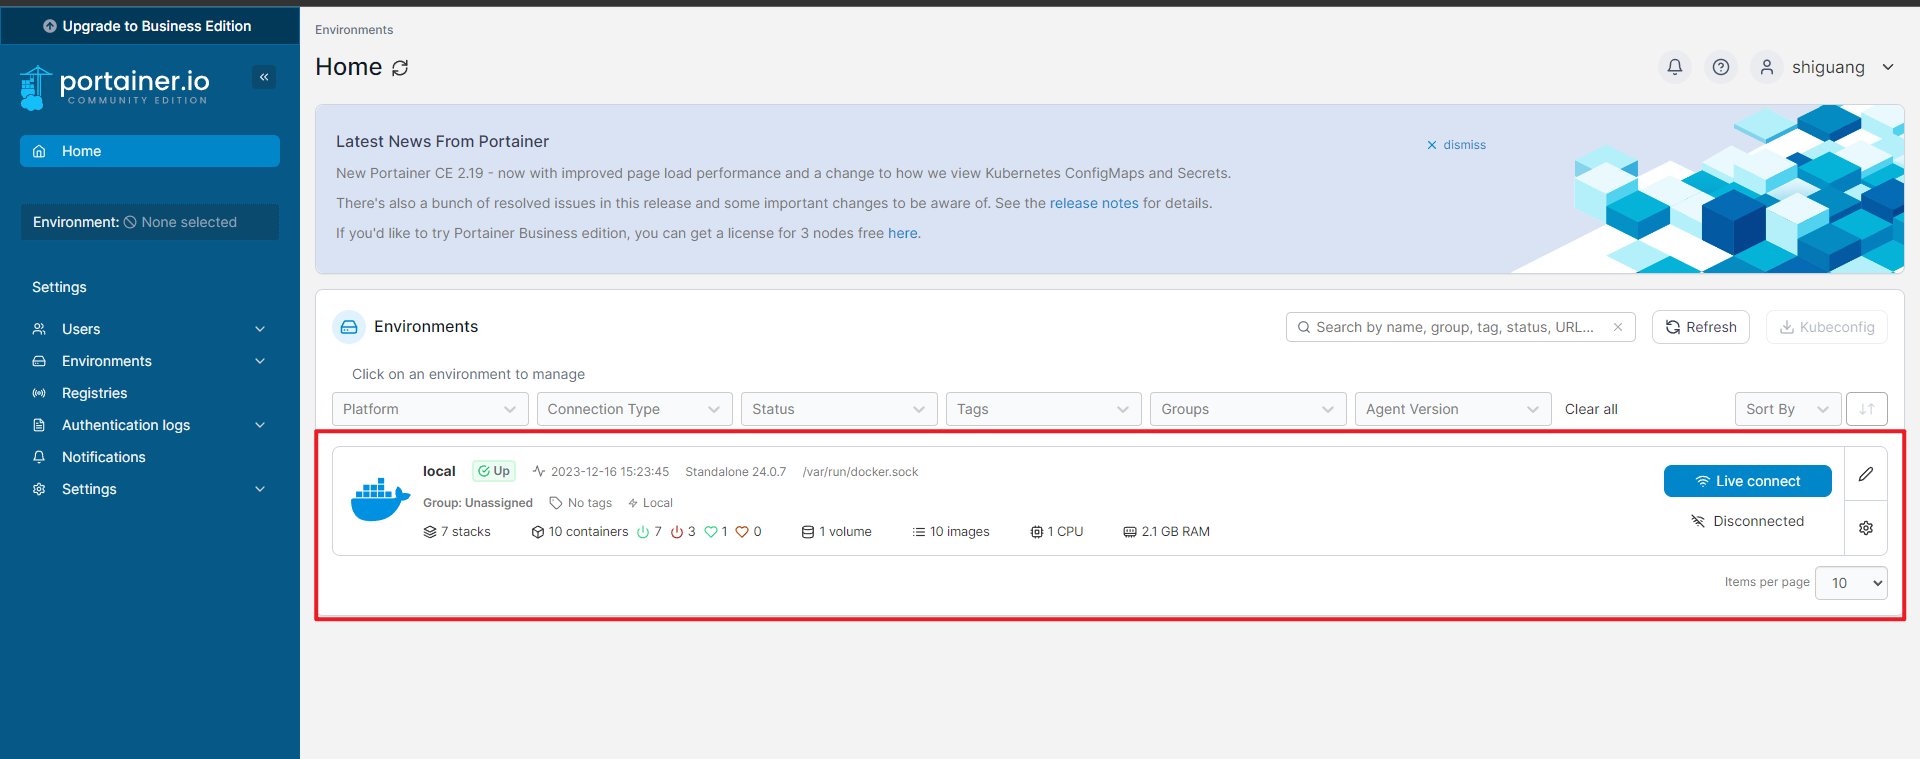Viewport: 1920px width, 759px height.
Task: Click the volume database icon
Action: click(808, 532)
